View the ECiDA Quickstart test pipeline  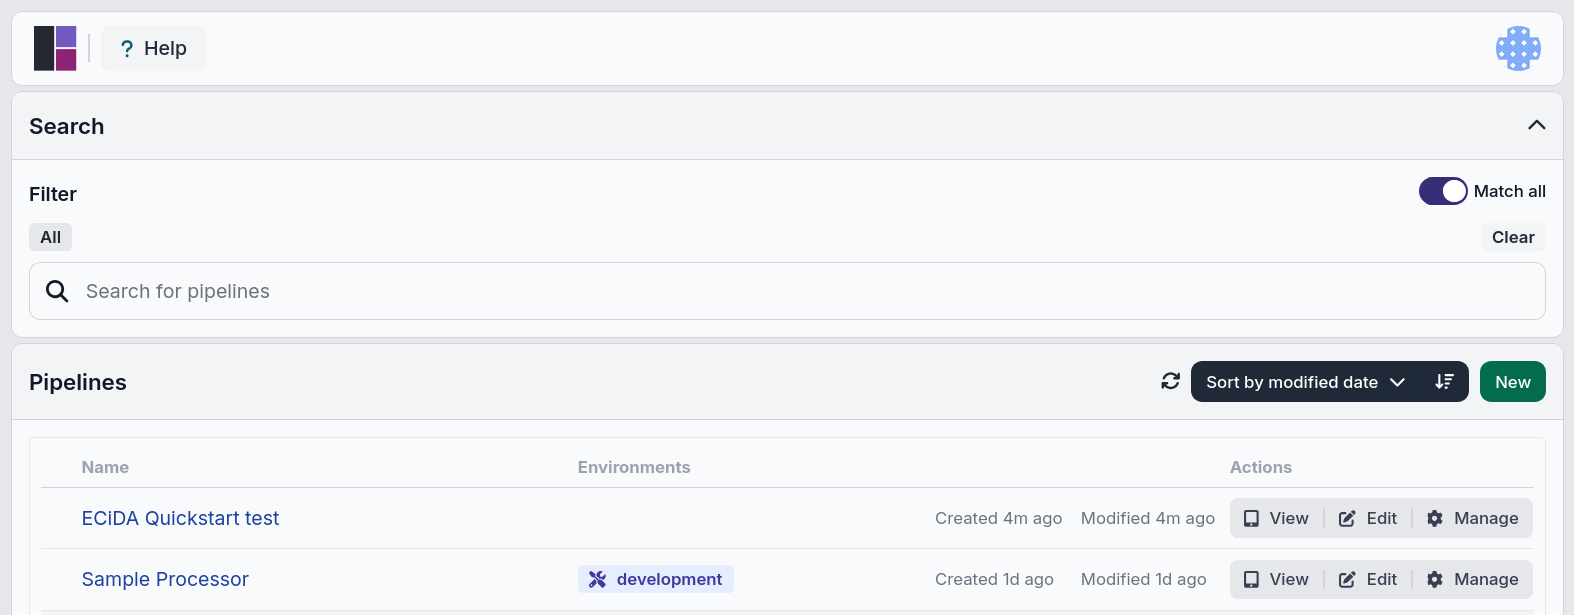coord(1276,518)
